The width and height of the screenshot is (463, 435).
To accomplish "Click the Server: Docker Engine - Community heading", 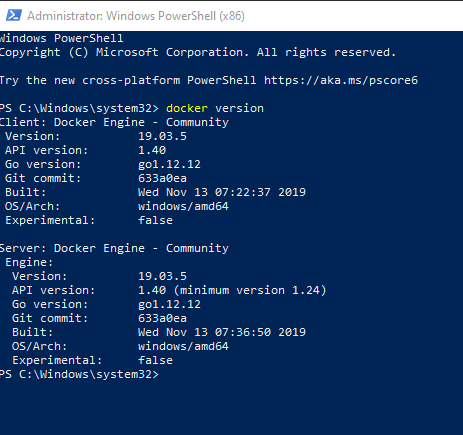I will click(114, 248).
